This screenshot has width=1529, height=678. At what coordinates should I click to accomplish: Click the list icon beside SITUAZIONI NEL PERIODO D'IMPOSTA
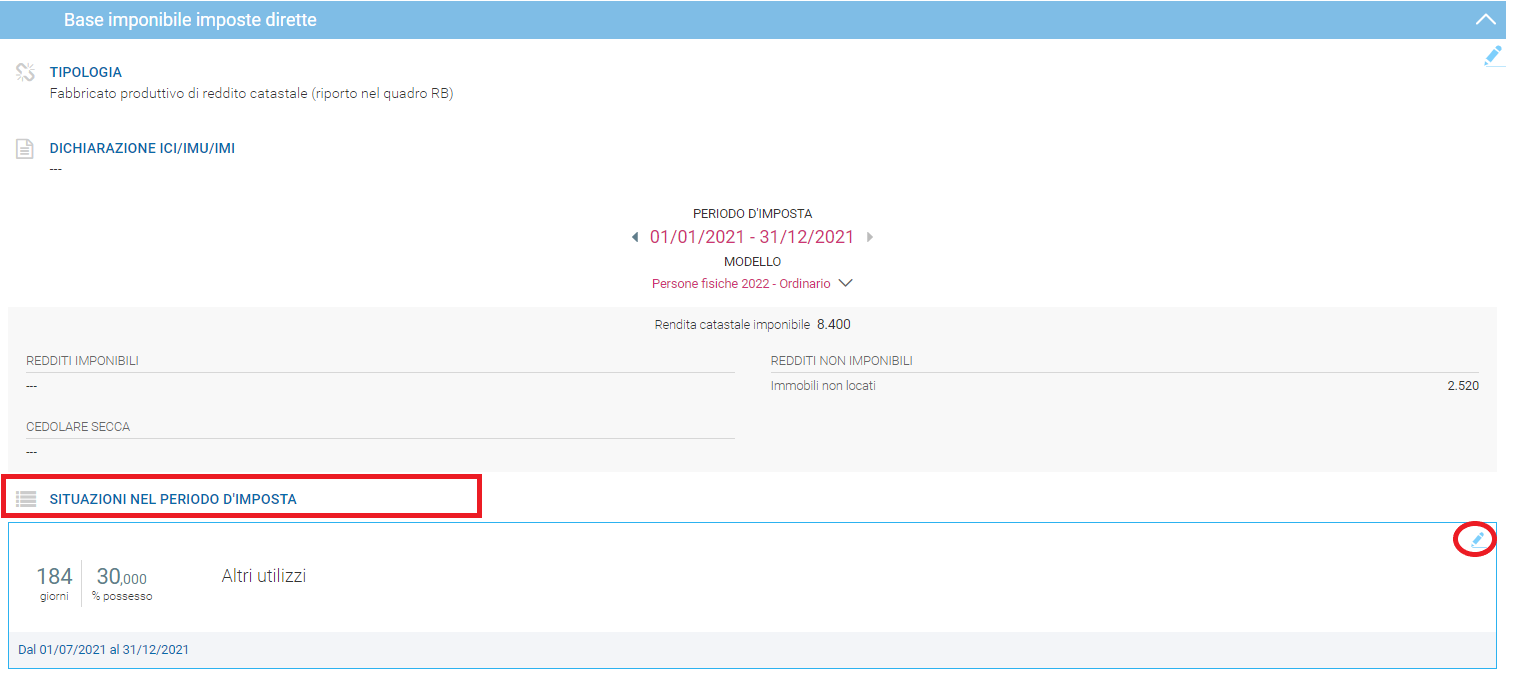pos(26,498)
